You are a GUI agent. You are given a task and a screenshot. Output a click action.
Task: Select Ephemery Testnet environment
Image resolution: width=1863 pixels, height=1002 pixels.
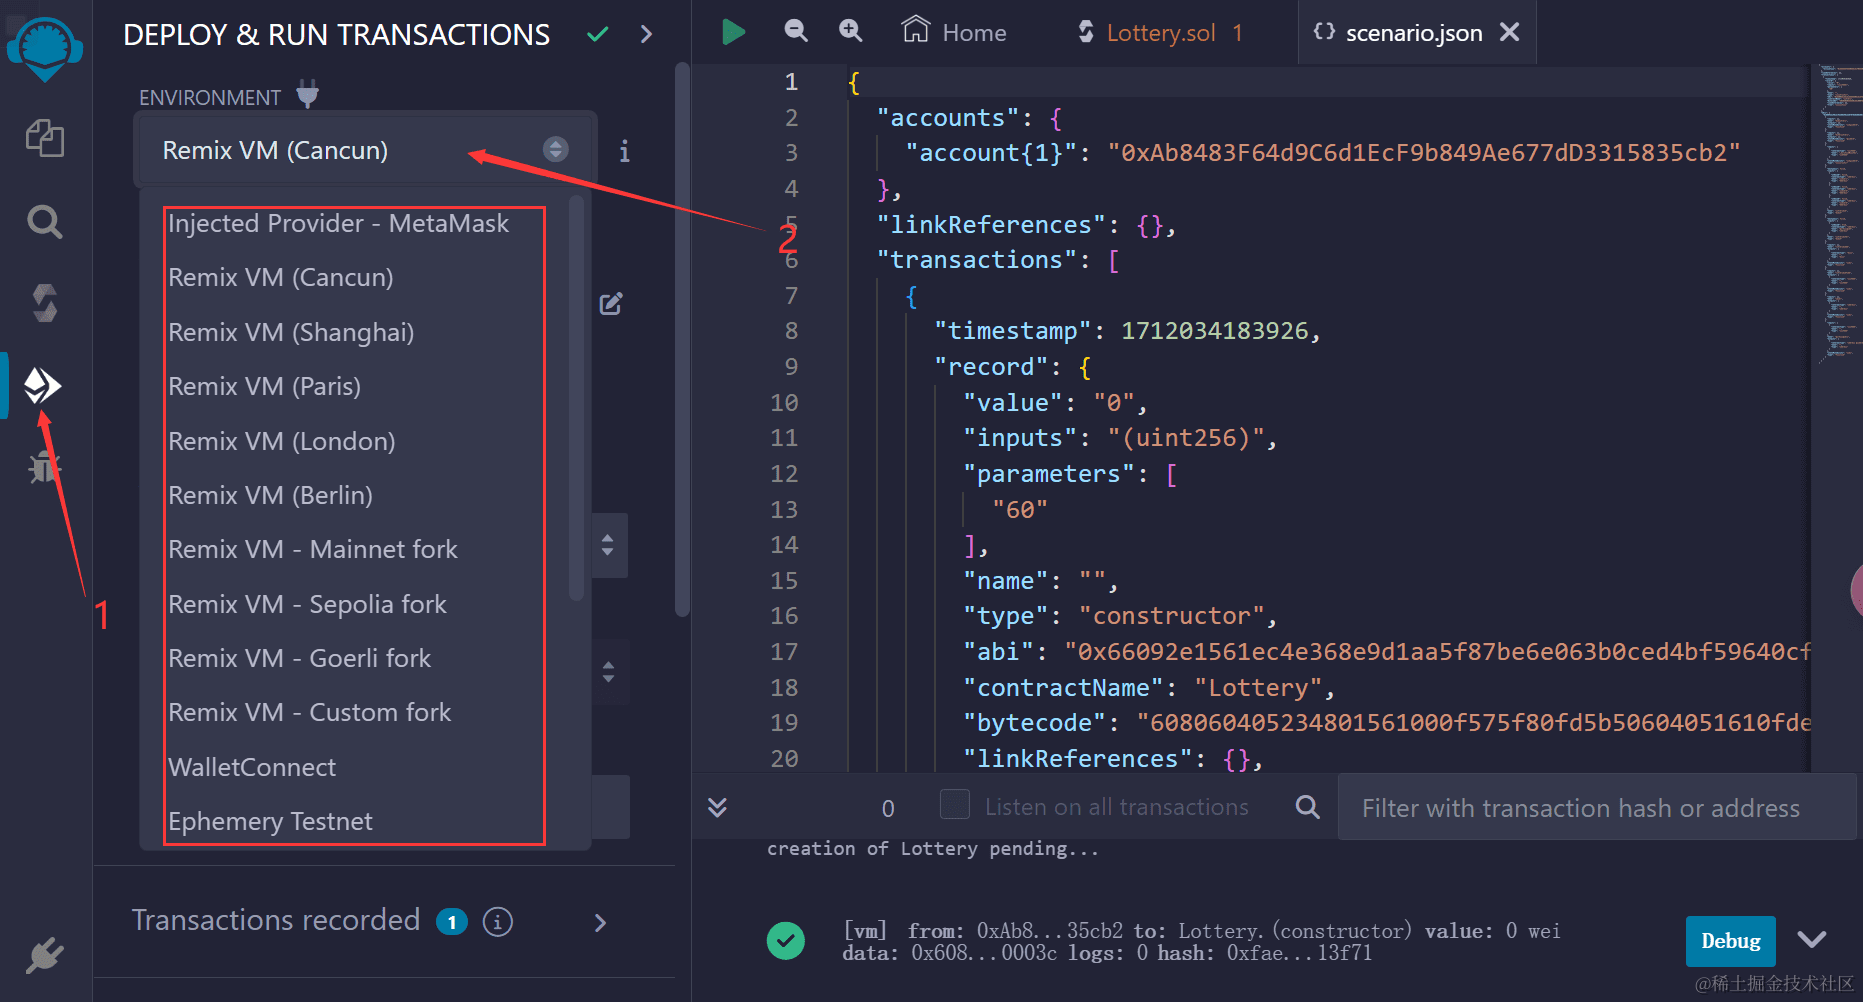tap(270, 821)
